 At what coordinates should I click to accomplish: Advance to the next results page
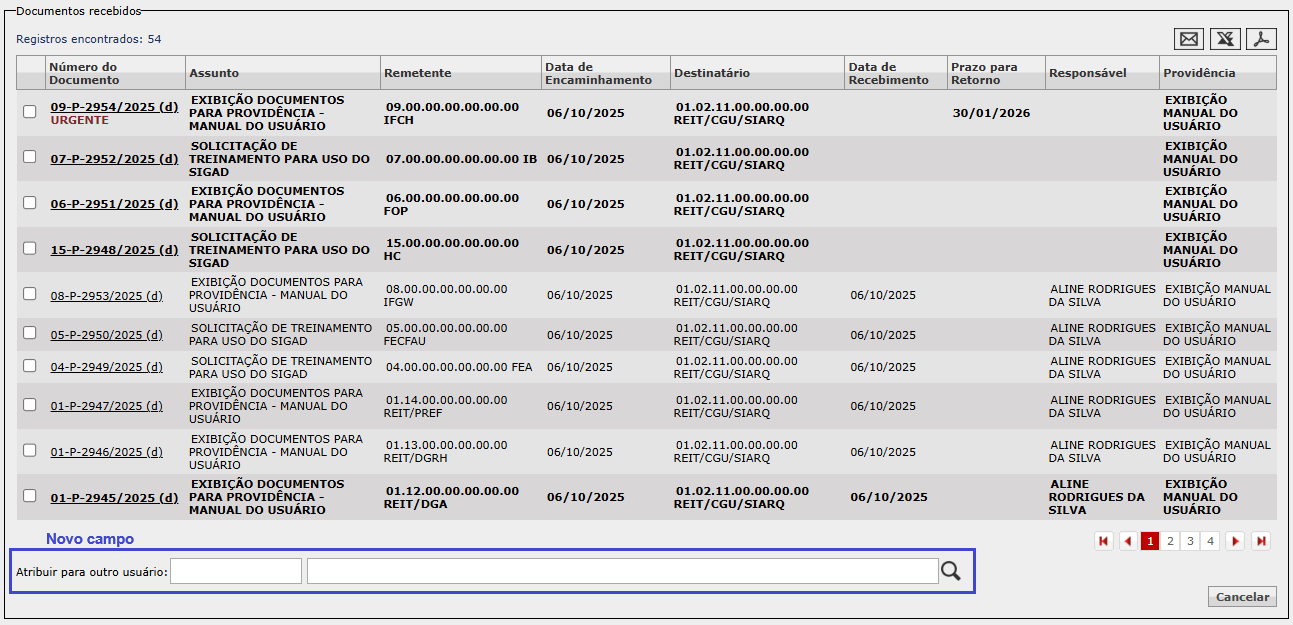tap(1236, 541)
